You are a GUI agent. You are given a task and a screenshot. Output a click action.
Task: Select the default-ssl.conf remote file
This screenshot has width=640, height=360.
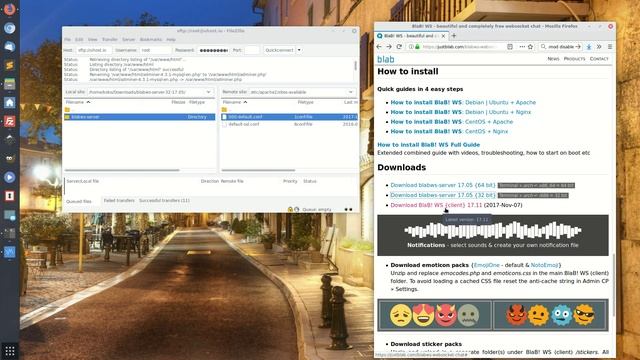click(x=289, y=124)
